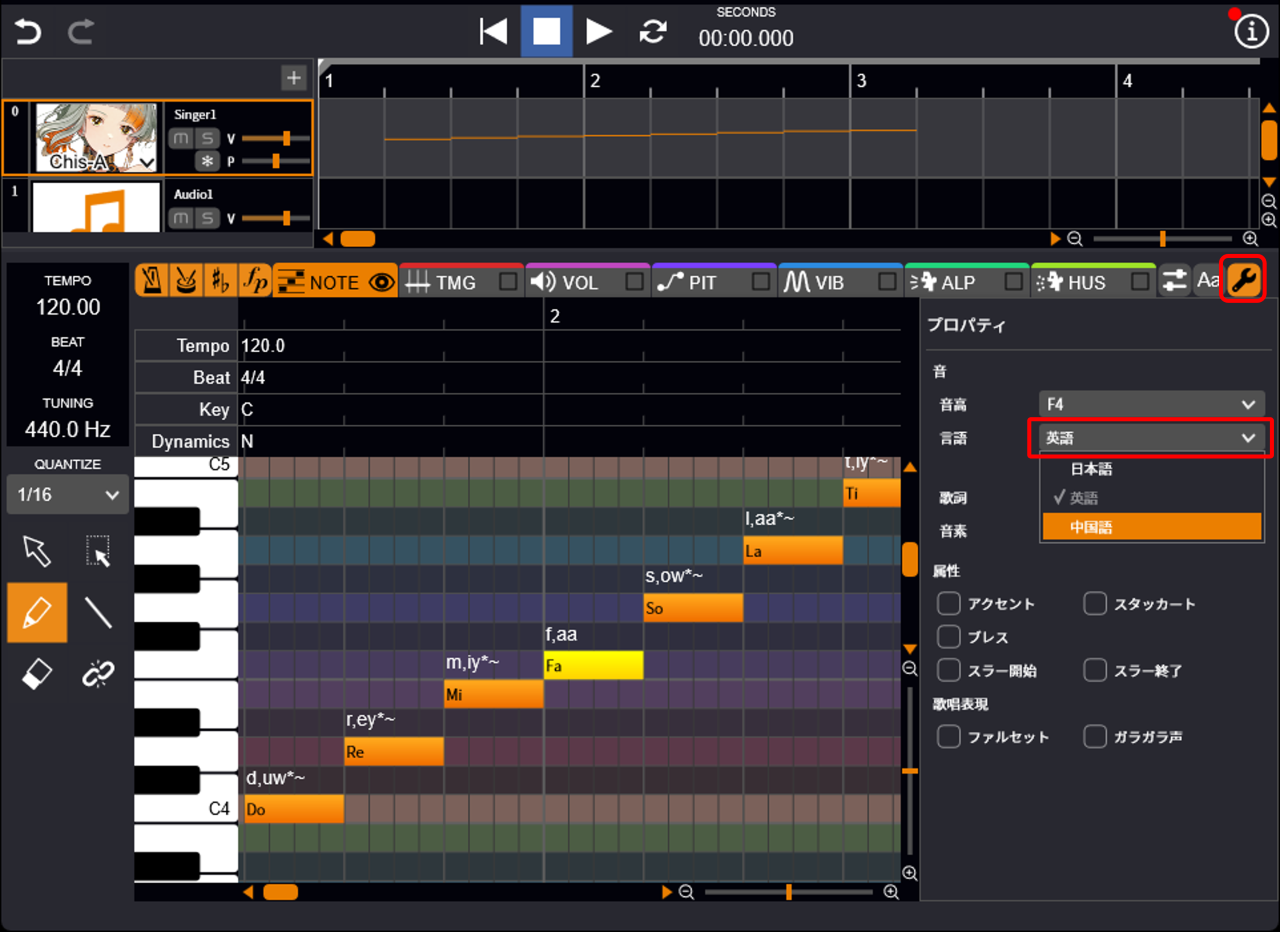This screenshot has width=1280, height=932.
Task: Open the wrench properties panel
Action: coord(1243,281)
